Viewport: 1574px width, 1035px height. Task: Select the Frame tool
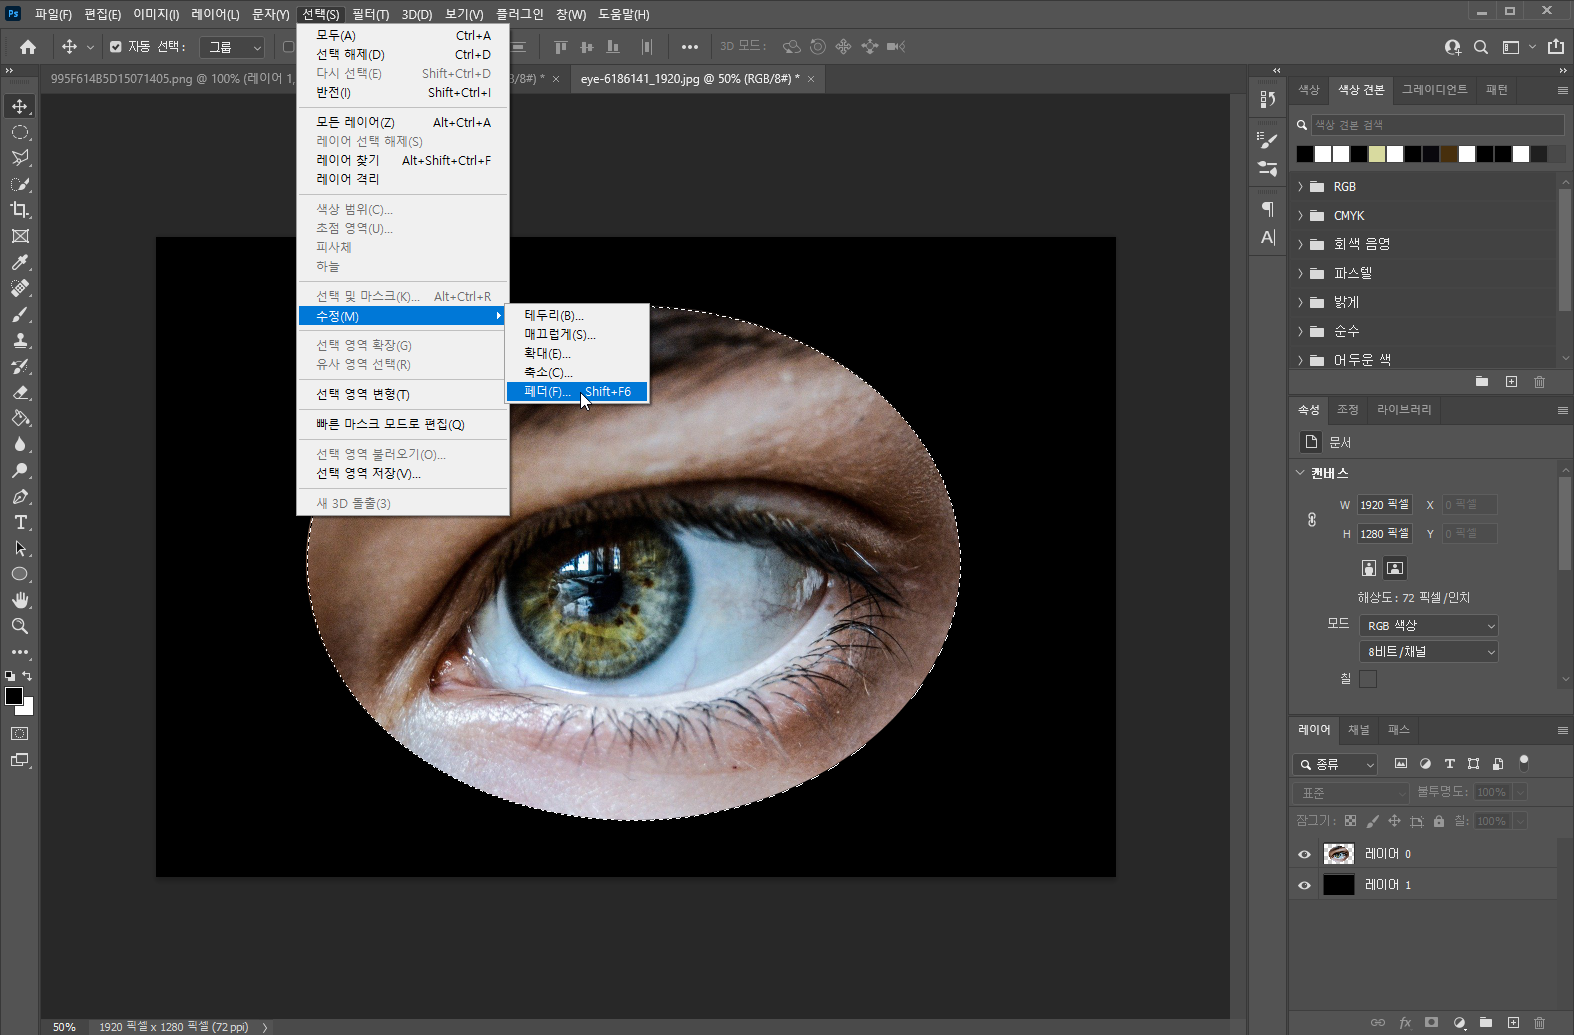coord(20,236)
